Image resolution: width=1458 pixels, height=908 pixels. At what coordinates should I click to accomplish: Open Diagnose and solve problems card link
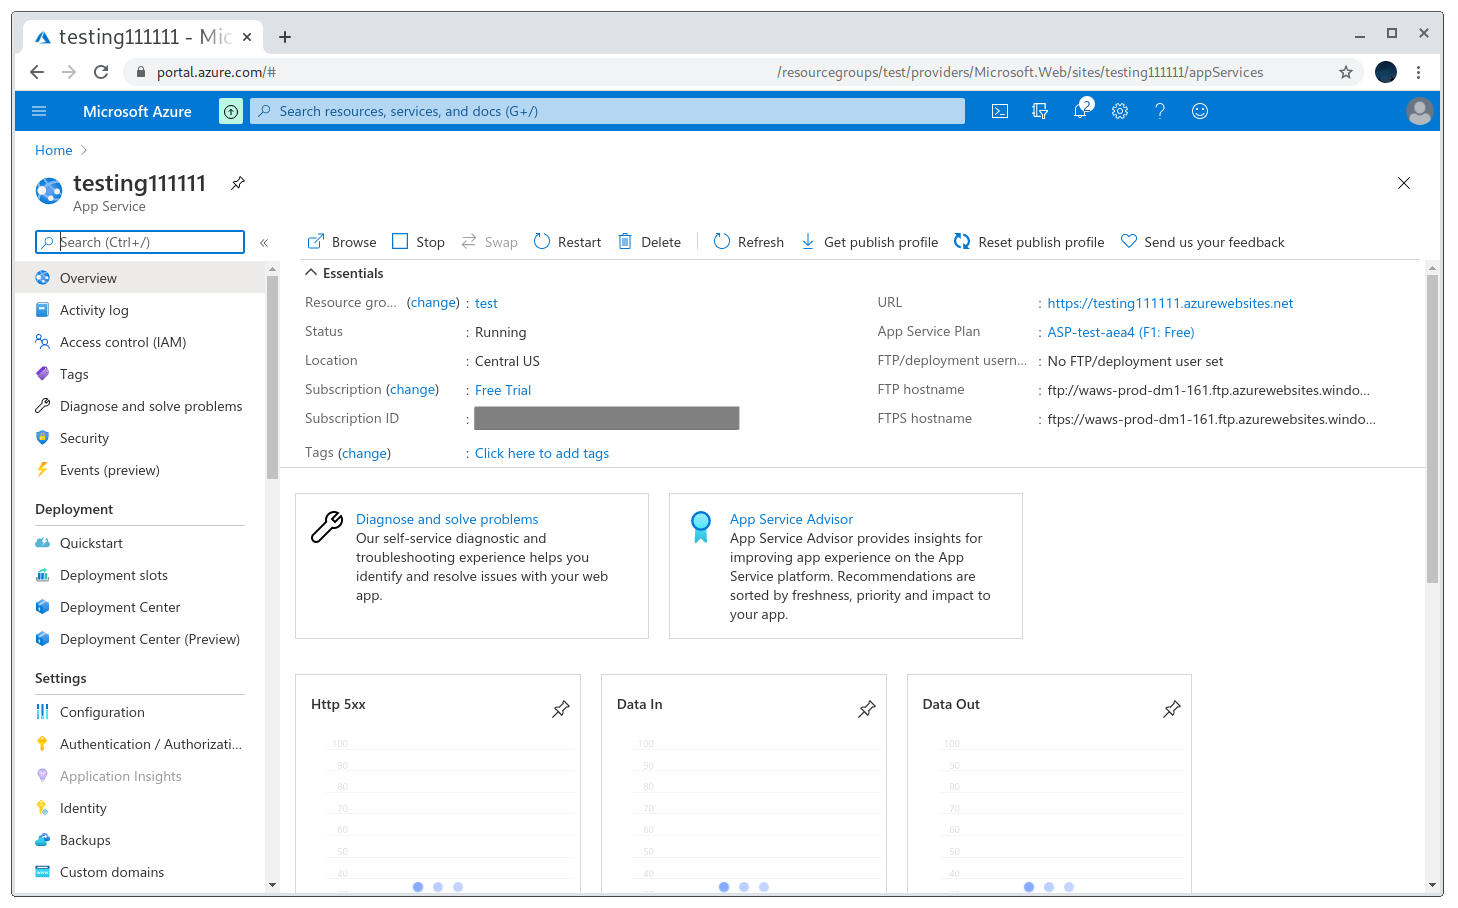(x=447, y=519)
